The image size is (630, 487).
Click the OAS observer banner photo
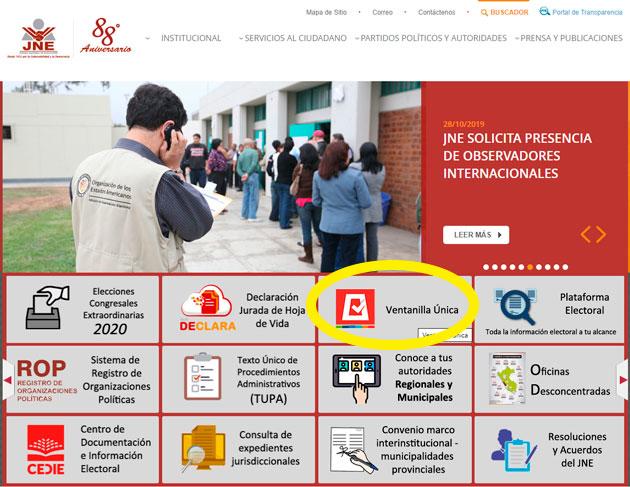click(x=212, y=177)
